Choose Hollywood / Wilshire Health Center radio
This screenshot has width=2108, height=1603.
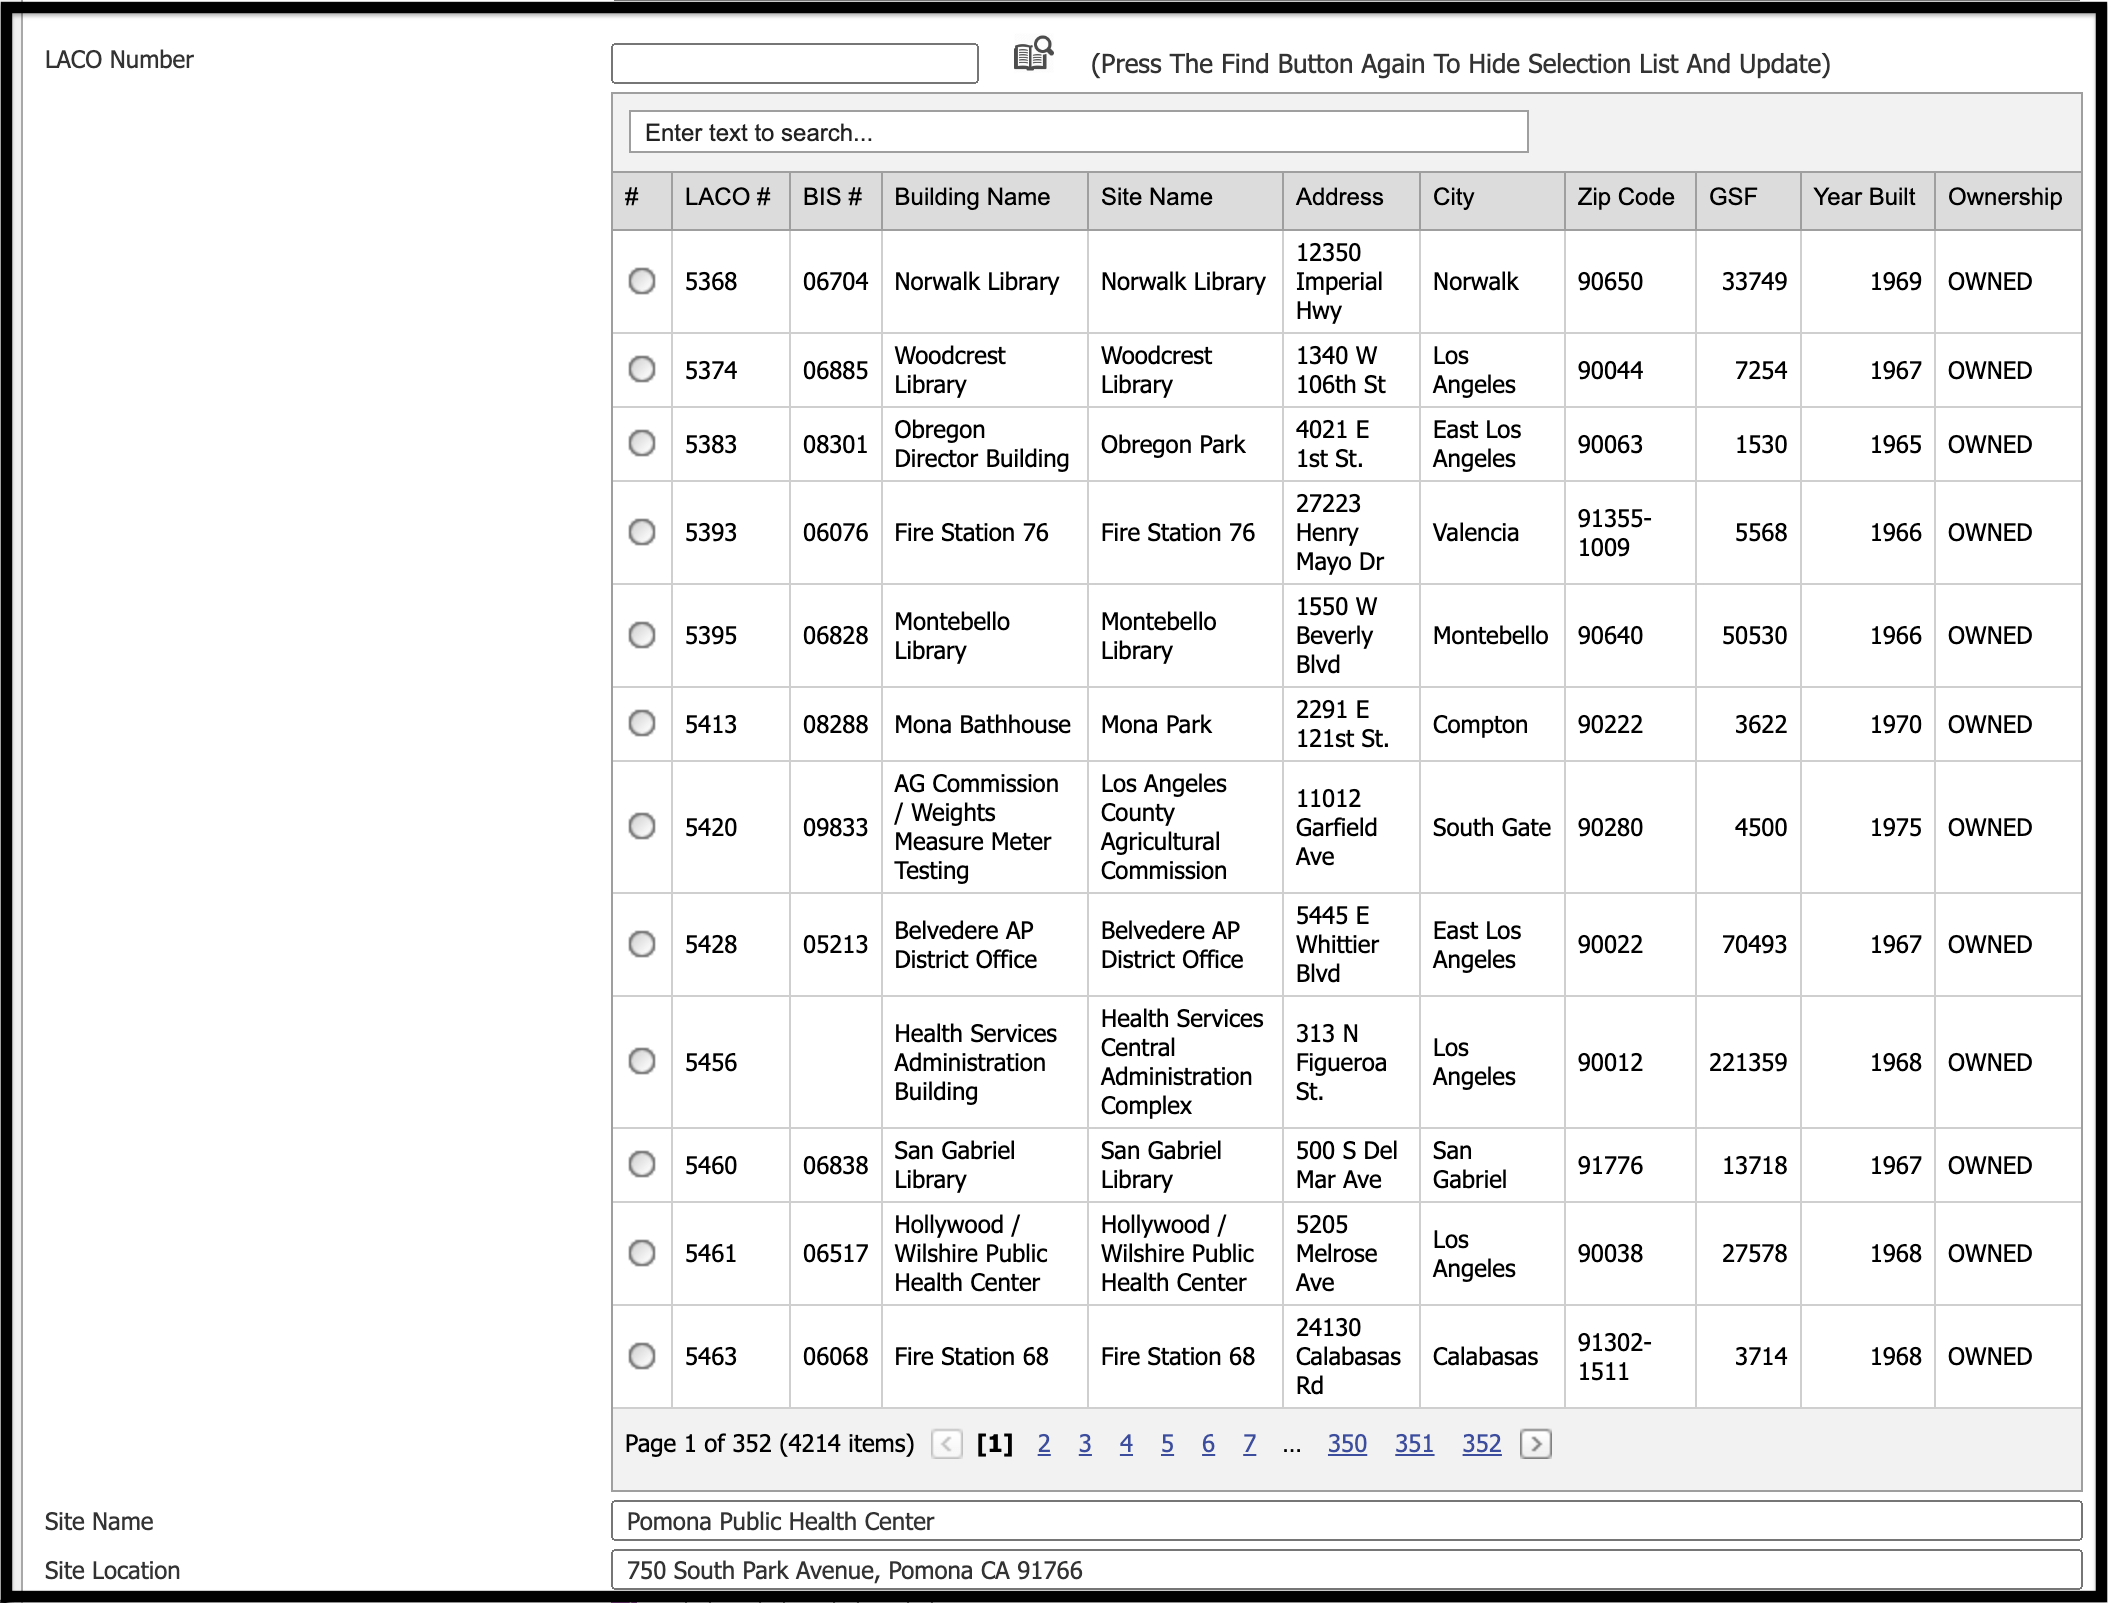coord(642,1253)
